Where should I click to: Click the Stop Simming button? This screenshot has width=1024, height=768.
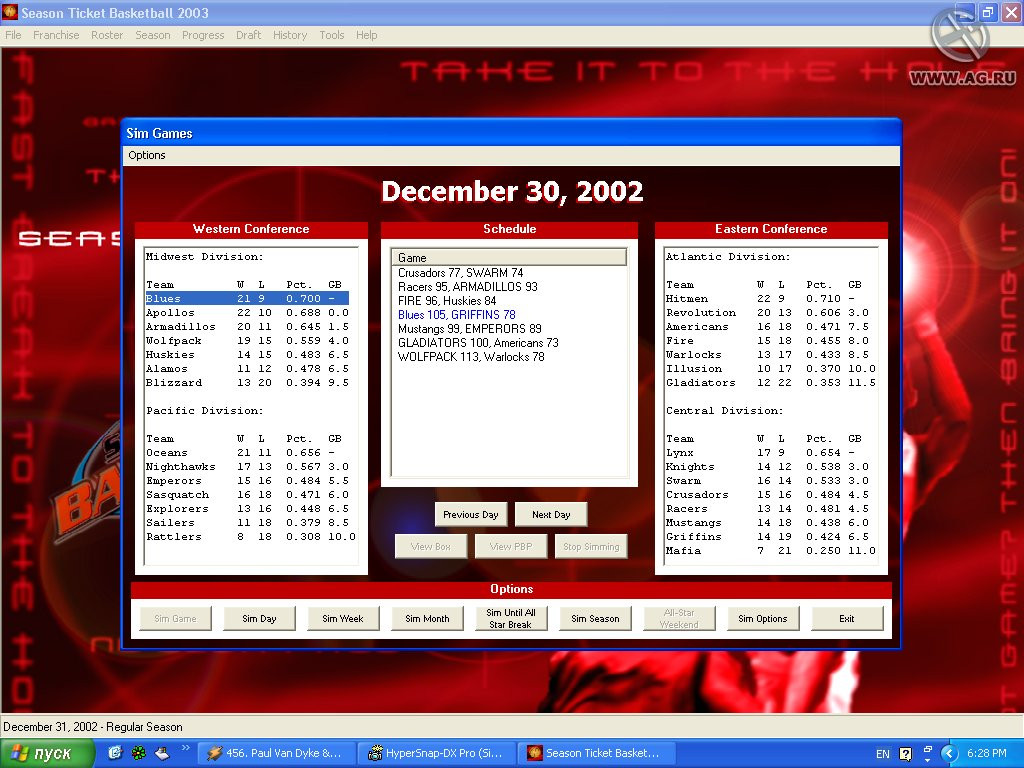pyautogui.click(x=592, y=547)
